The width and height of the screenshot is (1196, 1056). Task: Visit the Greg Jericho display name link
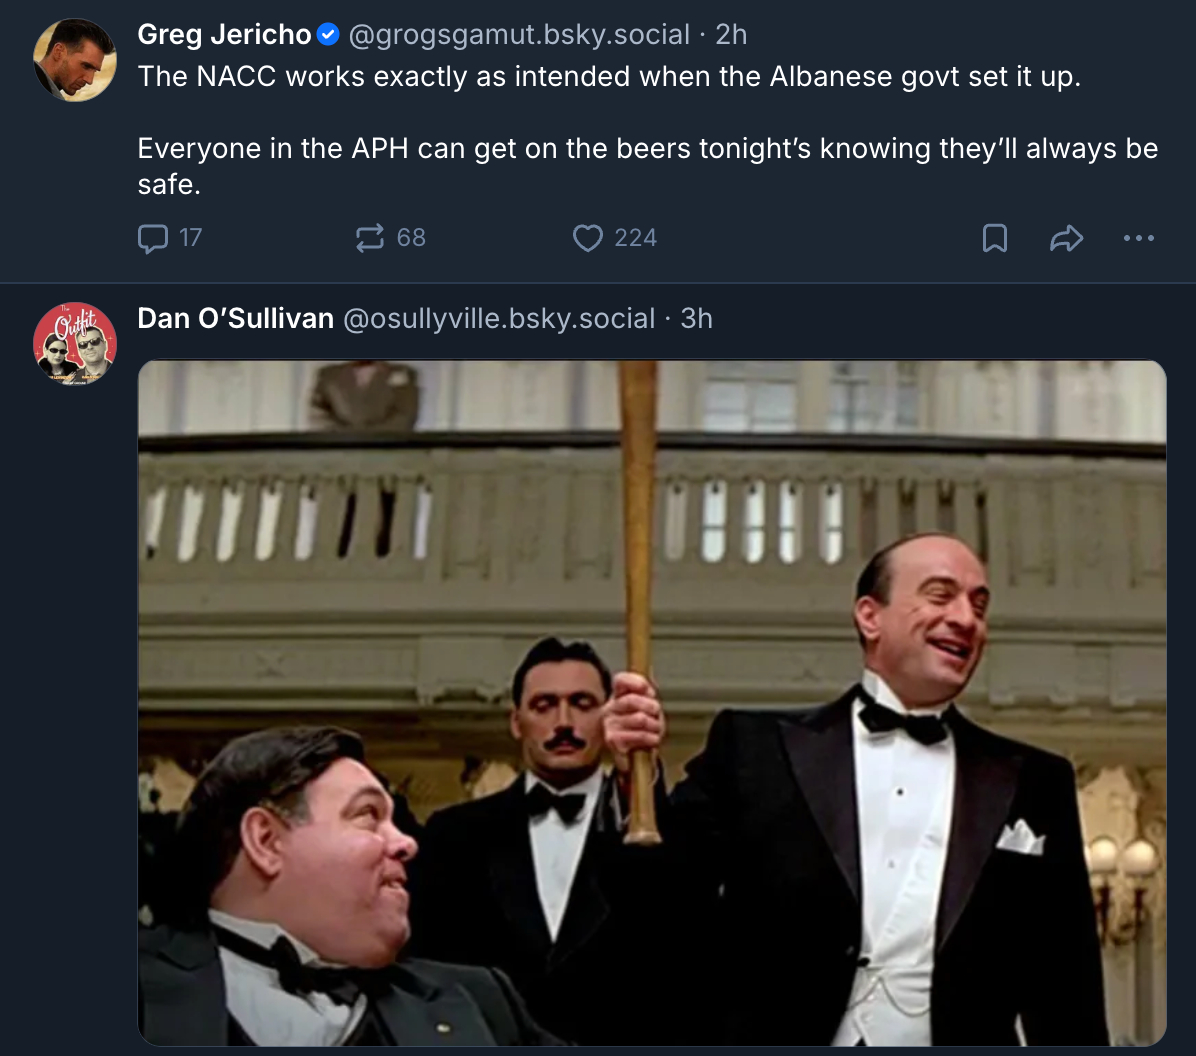pyautogui.click(x=224, y=35)
